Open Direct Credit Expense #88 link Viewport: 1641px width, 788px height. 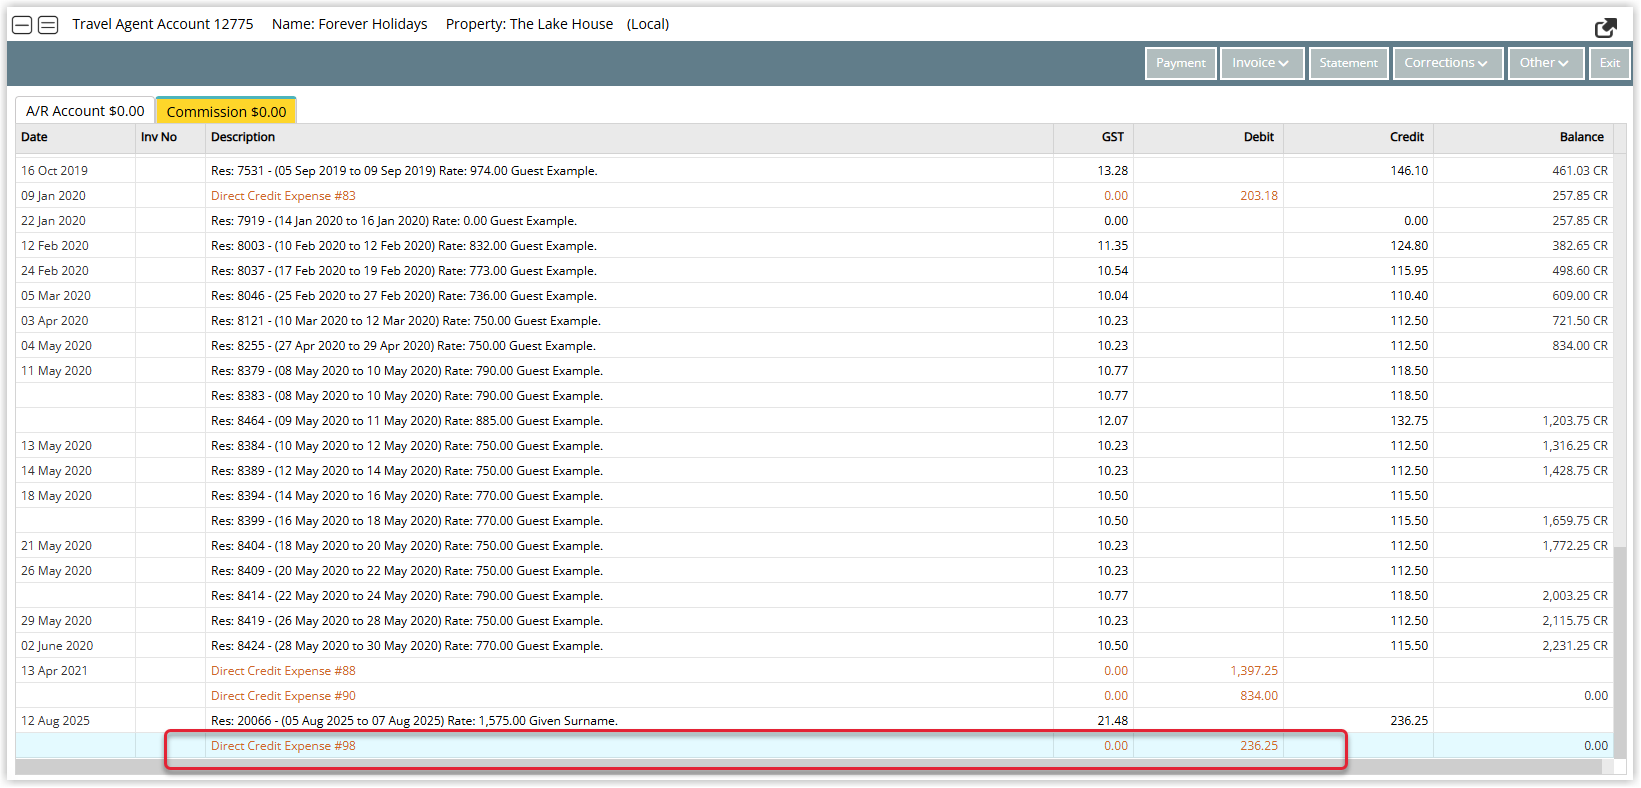(x=283, y=671)
